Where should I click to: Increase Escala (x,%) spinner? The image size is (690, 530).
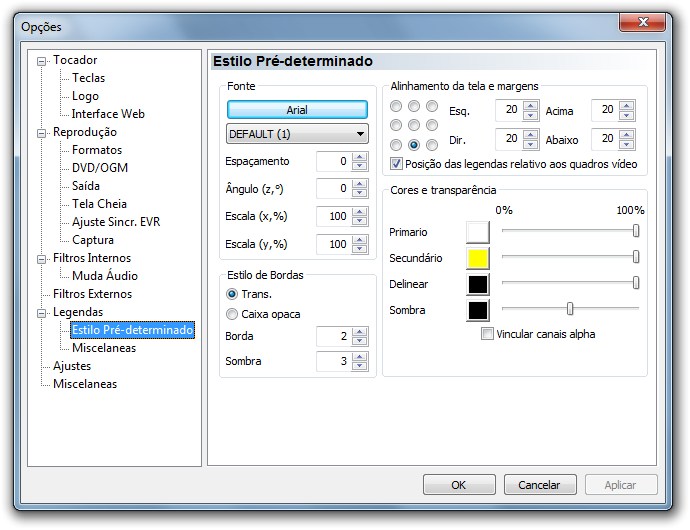(360, 212)
